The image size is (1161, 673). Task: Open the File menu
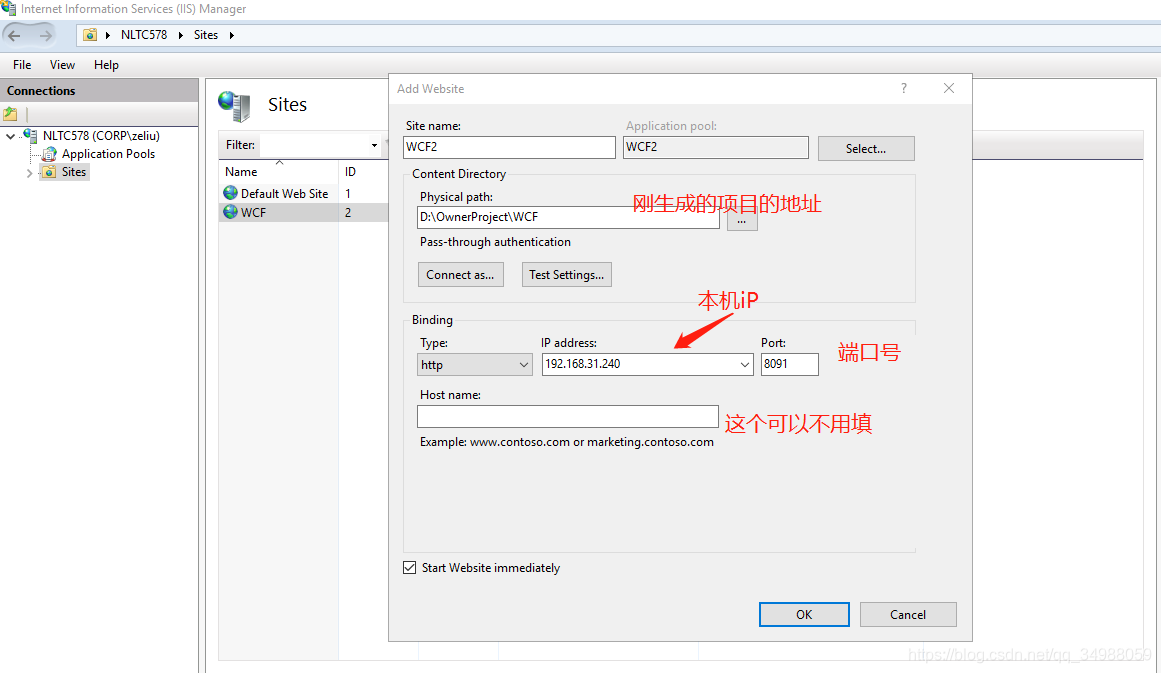coord(22,65)
